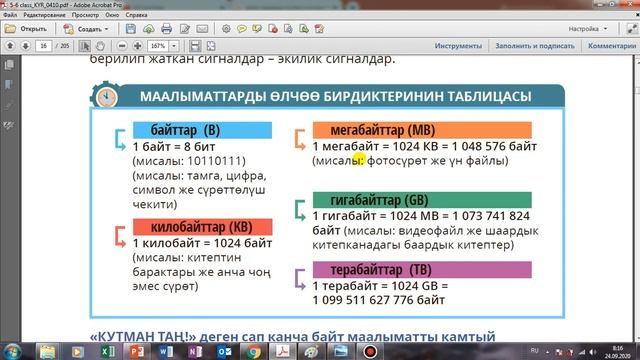This screenshot has width=640, height=360.
Task: Click the page number field showing 16
Action: click(x=43, y=46)
